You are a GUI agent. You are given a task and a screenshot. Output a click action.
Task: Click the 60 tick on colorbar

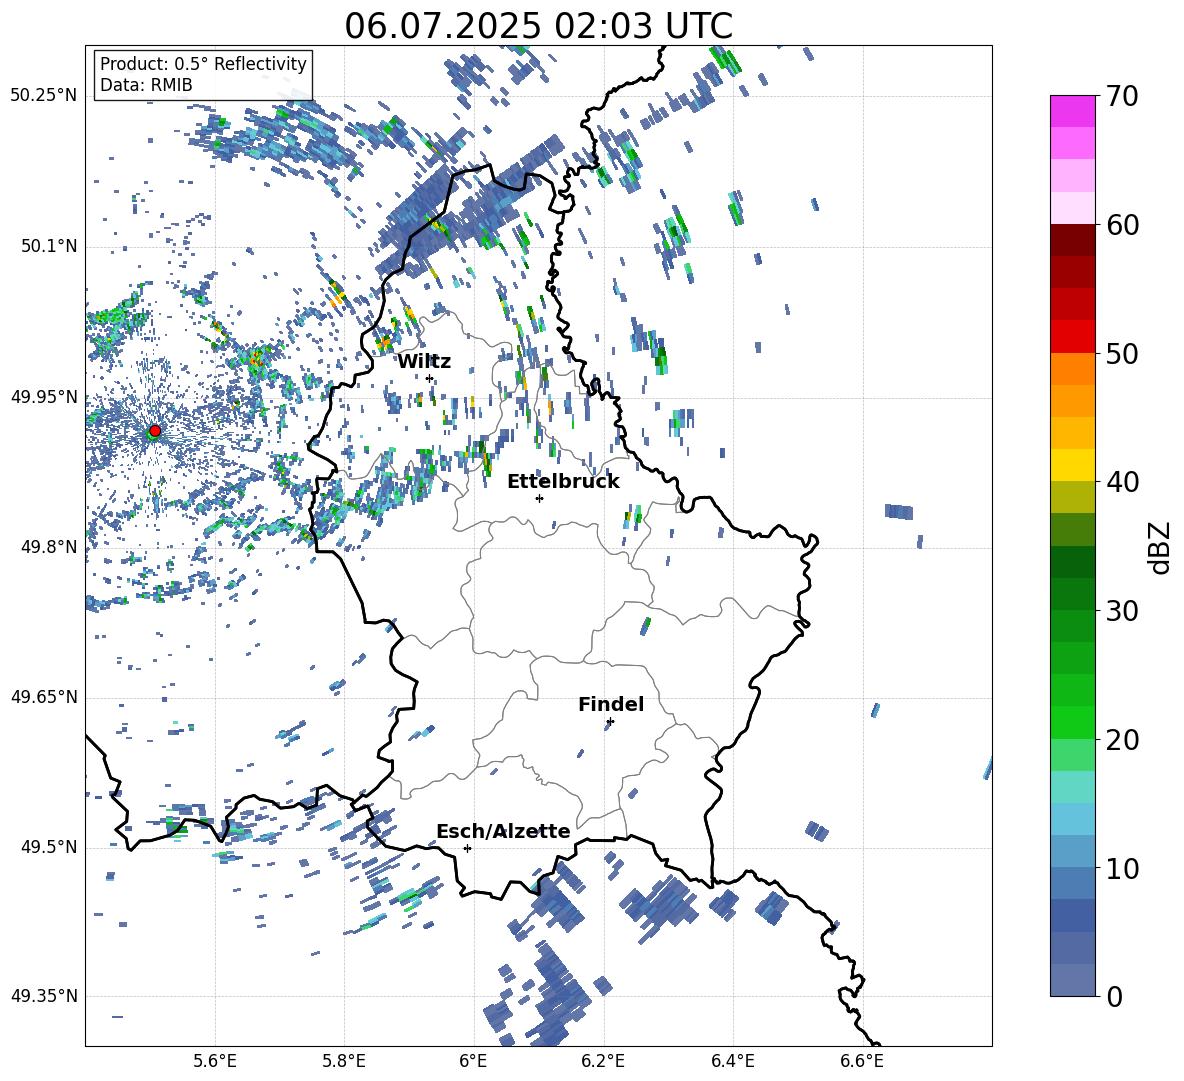[1122, 225]
